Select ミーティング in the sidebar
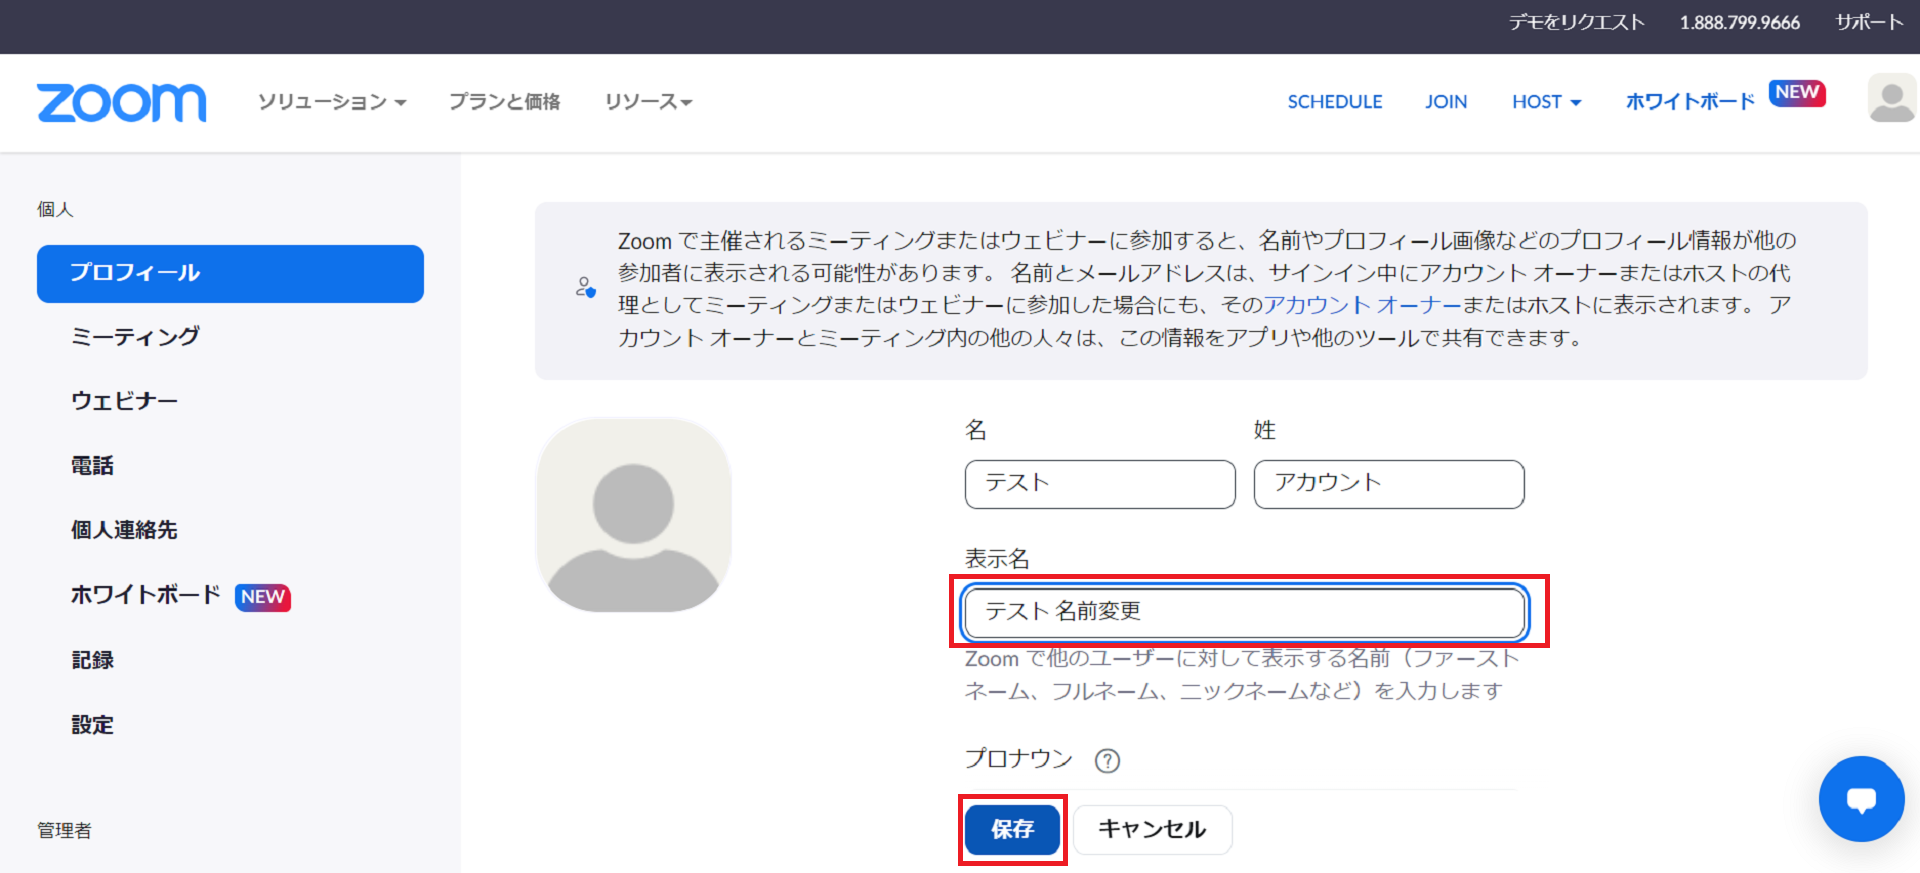Image resolution: width=1920 pixels, height=873 pixels. click(135, 337)
